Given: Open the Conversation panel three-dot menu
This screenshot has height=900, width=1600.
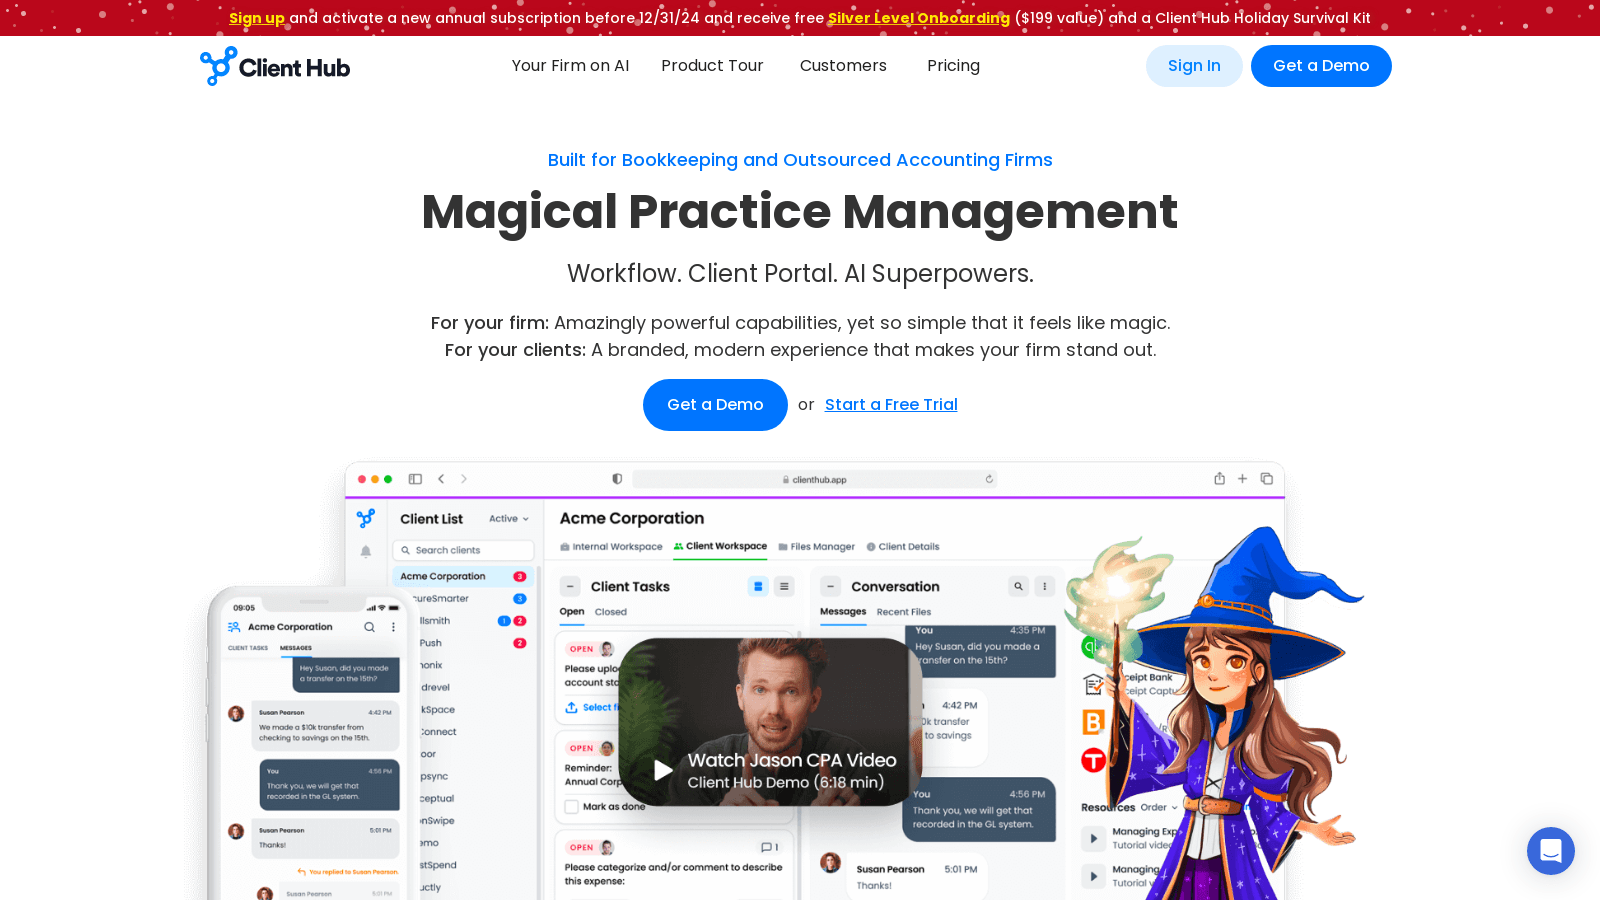Looking at the screenshot, I should point(1045,587).
